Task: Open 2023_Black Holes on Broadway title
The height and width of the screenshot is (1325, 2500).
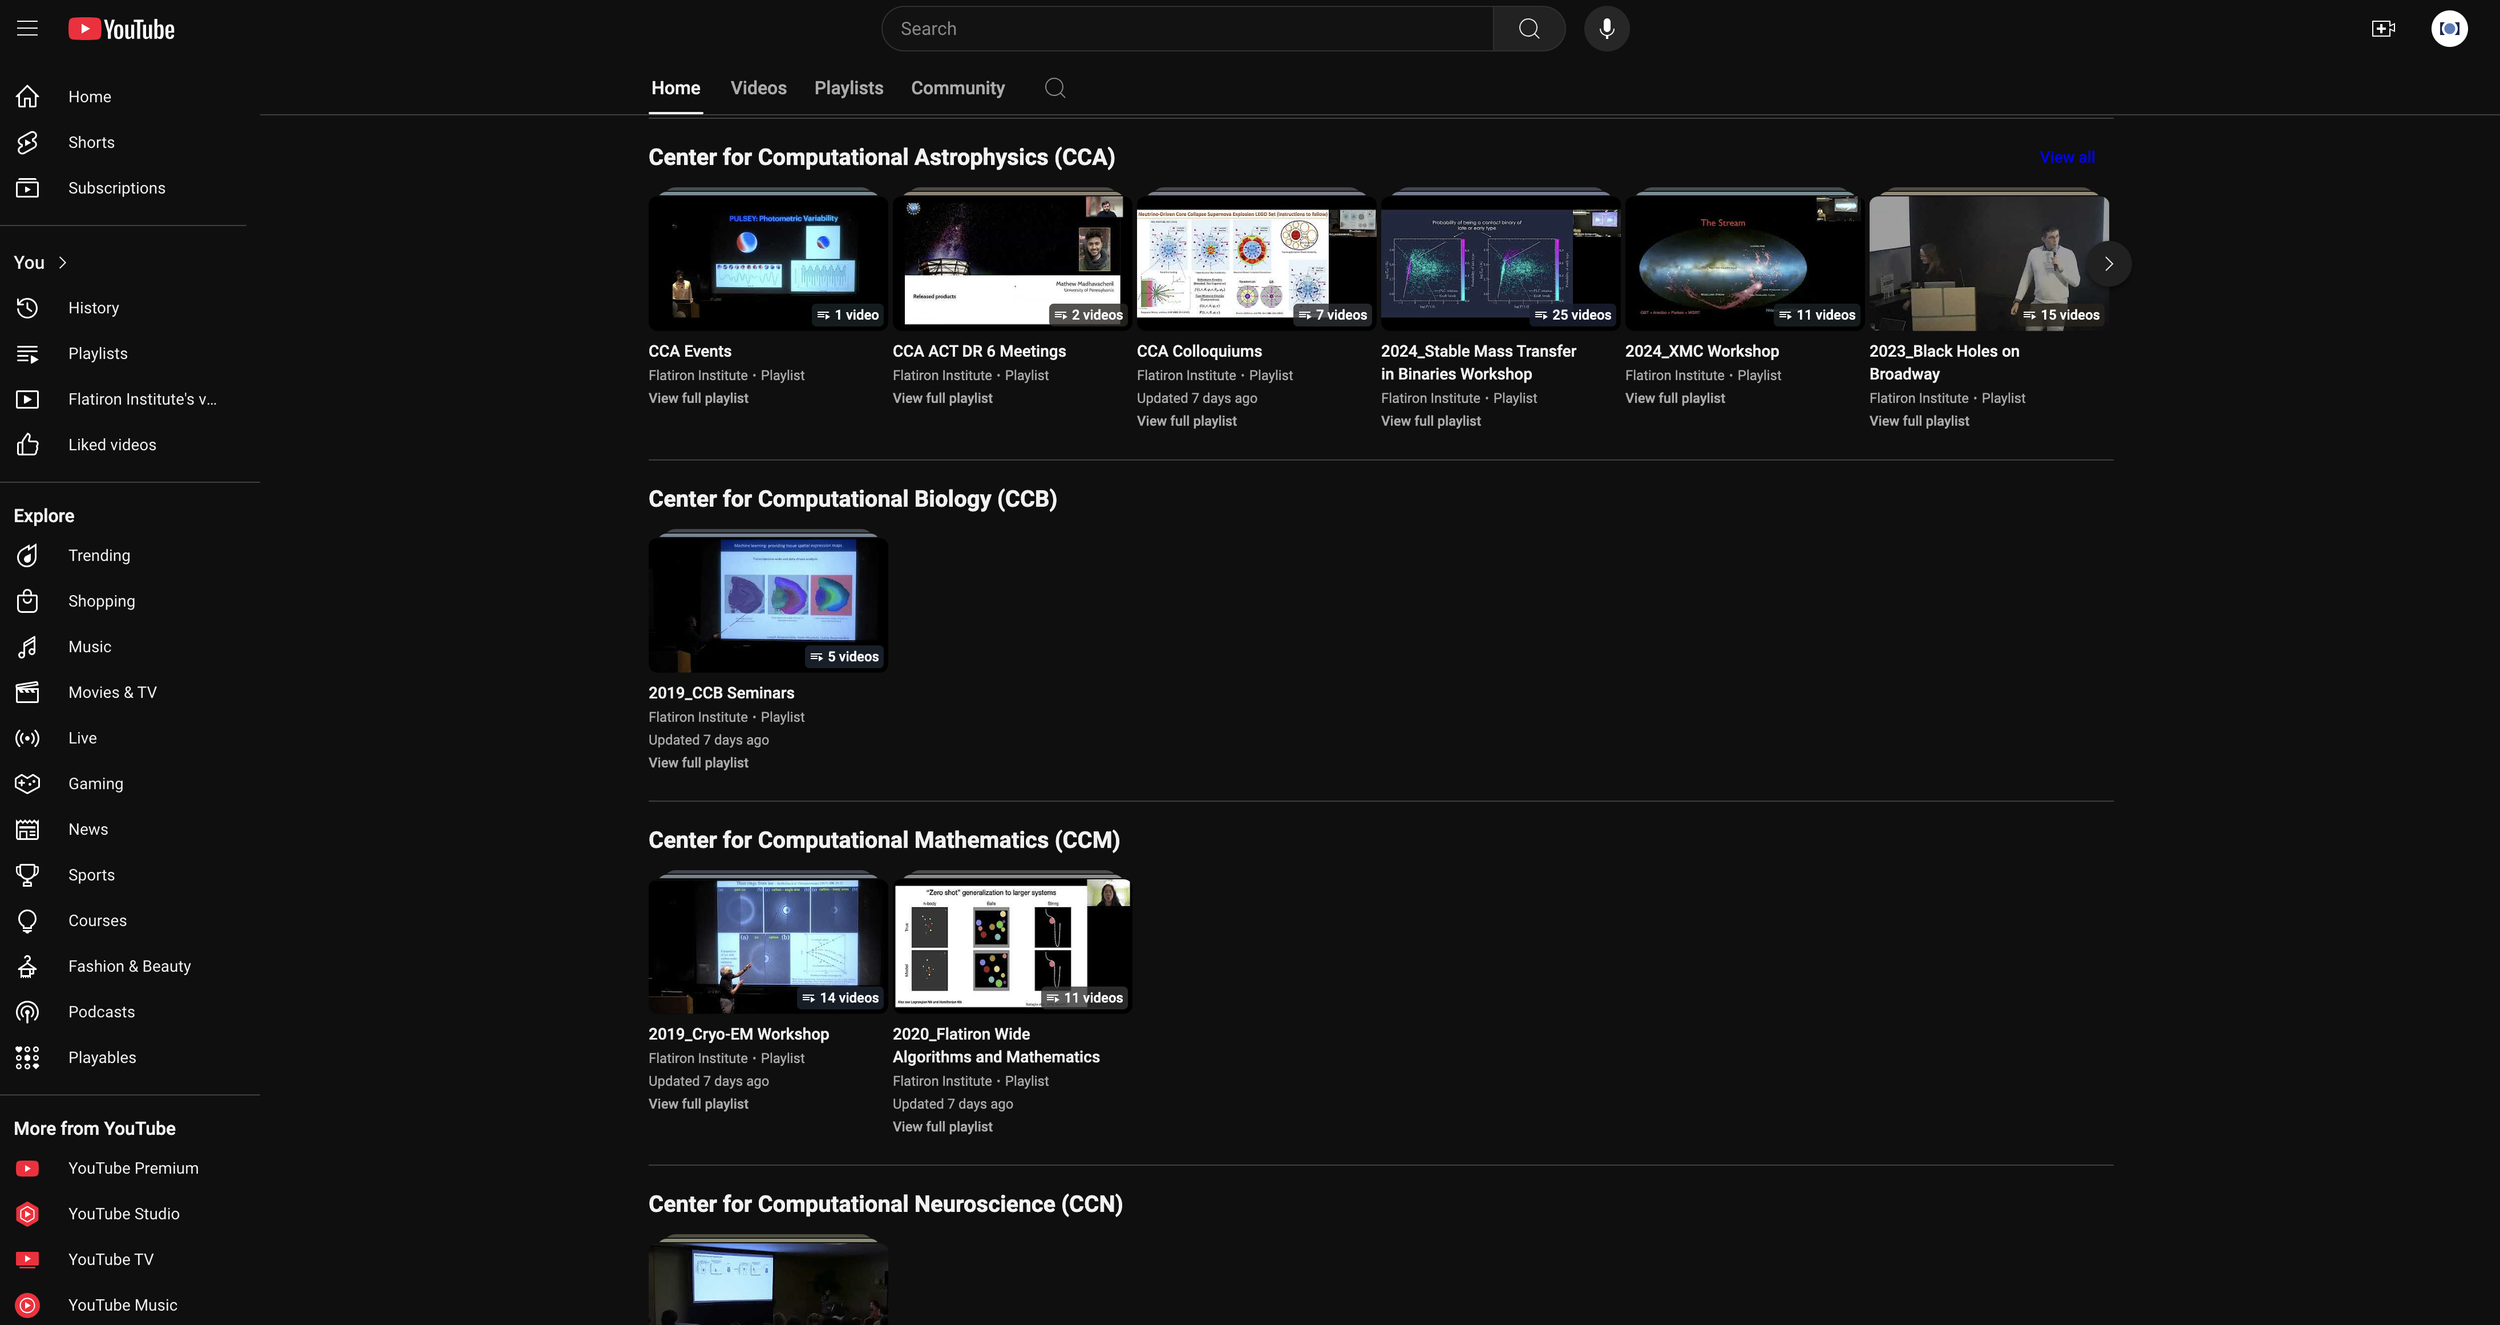Action: click(1943, 362)
